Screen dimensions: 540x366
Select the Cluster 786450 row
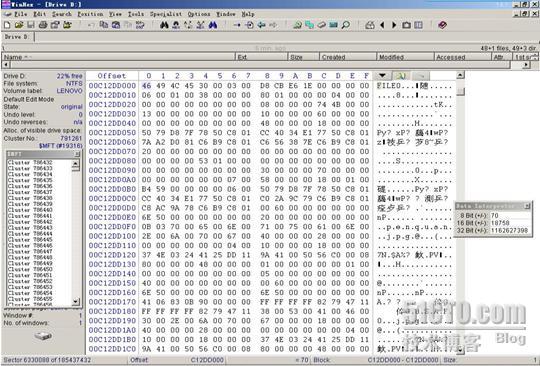click(30, 269)
